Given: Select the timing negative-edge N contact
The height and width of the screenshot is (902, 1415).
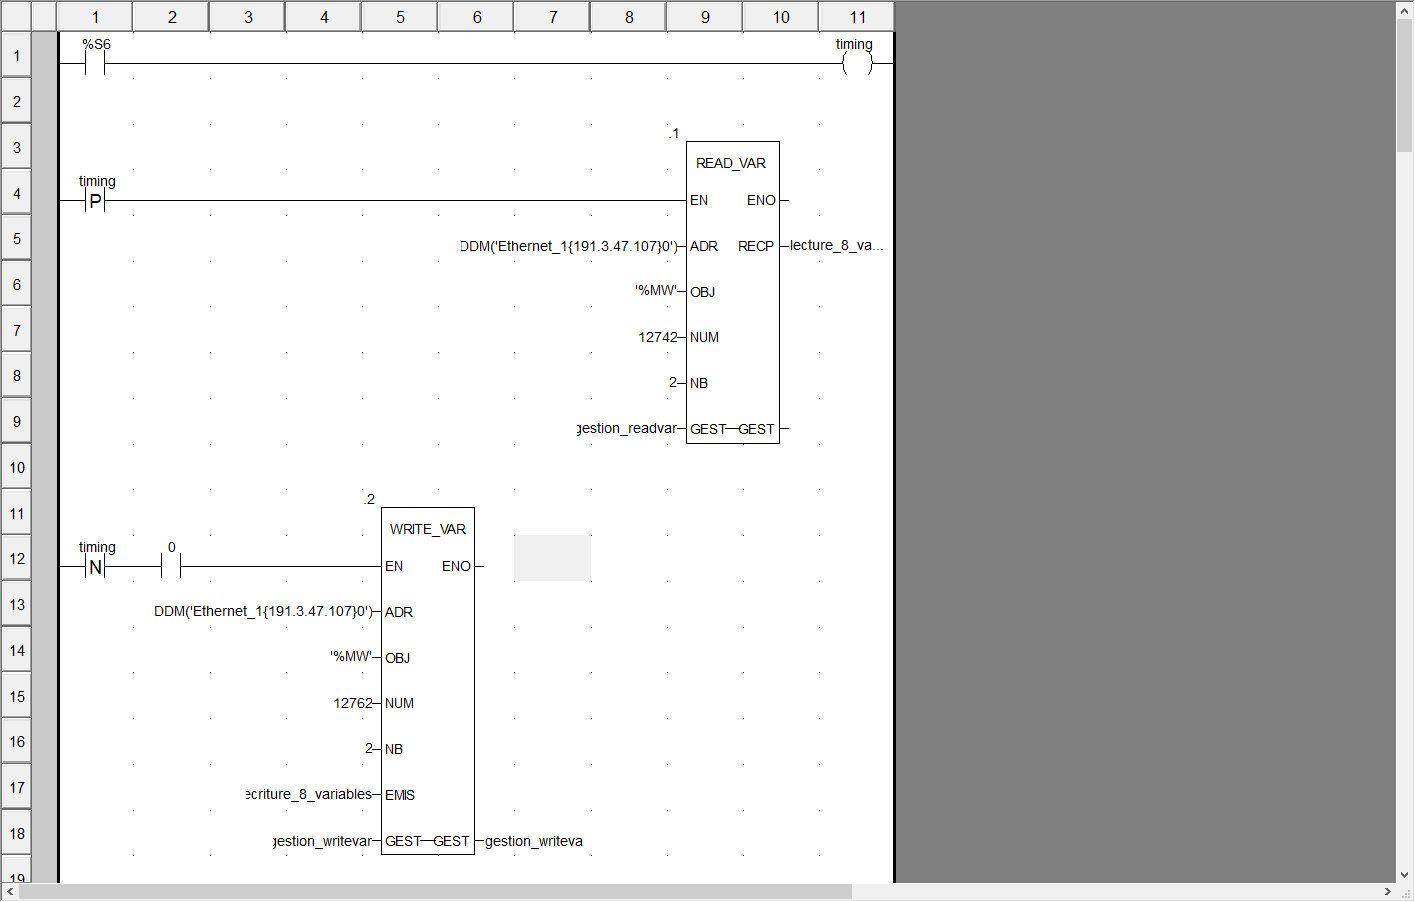Looking at the screenshot, I should coord(95,567).
